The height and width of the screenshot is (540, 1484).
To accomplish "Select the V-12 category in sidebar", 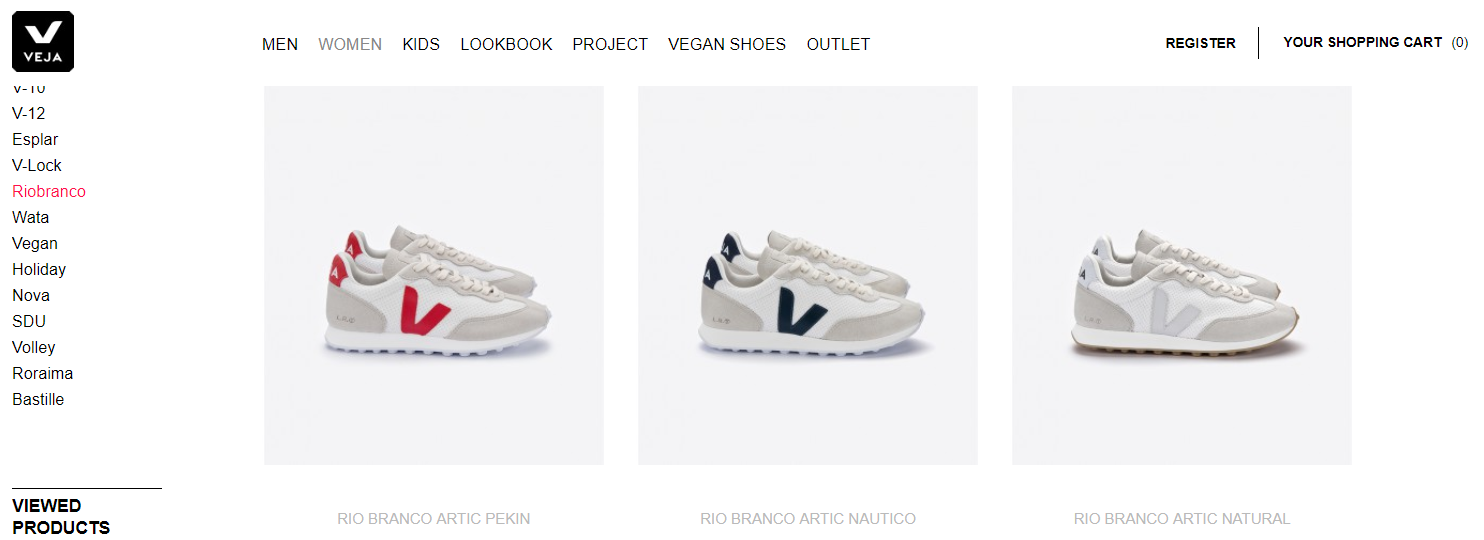I will pos(29,113).
